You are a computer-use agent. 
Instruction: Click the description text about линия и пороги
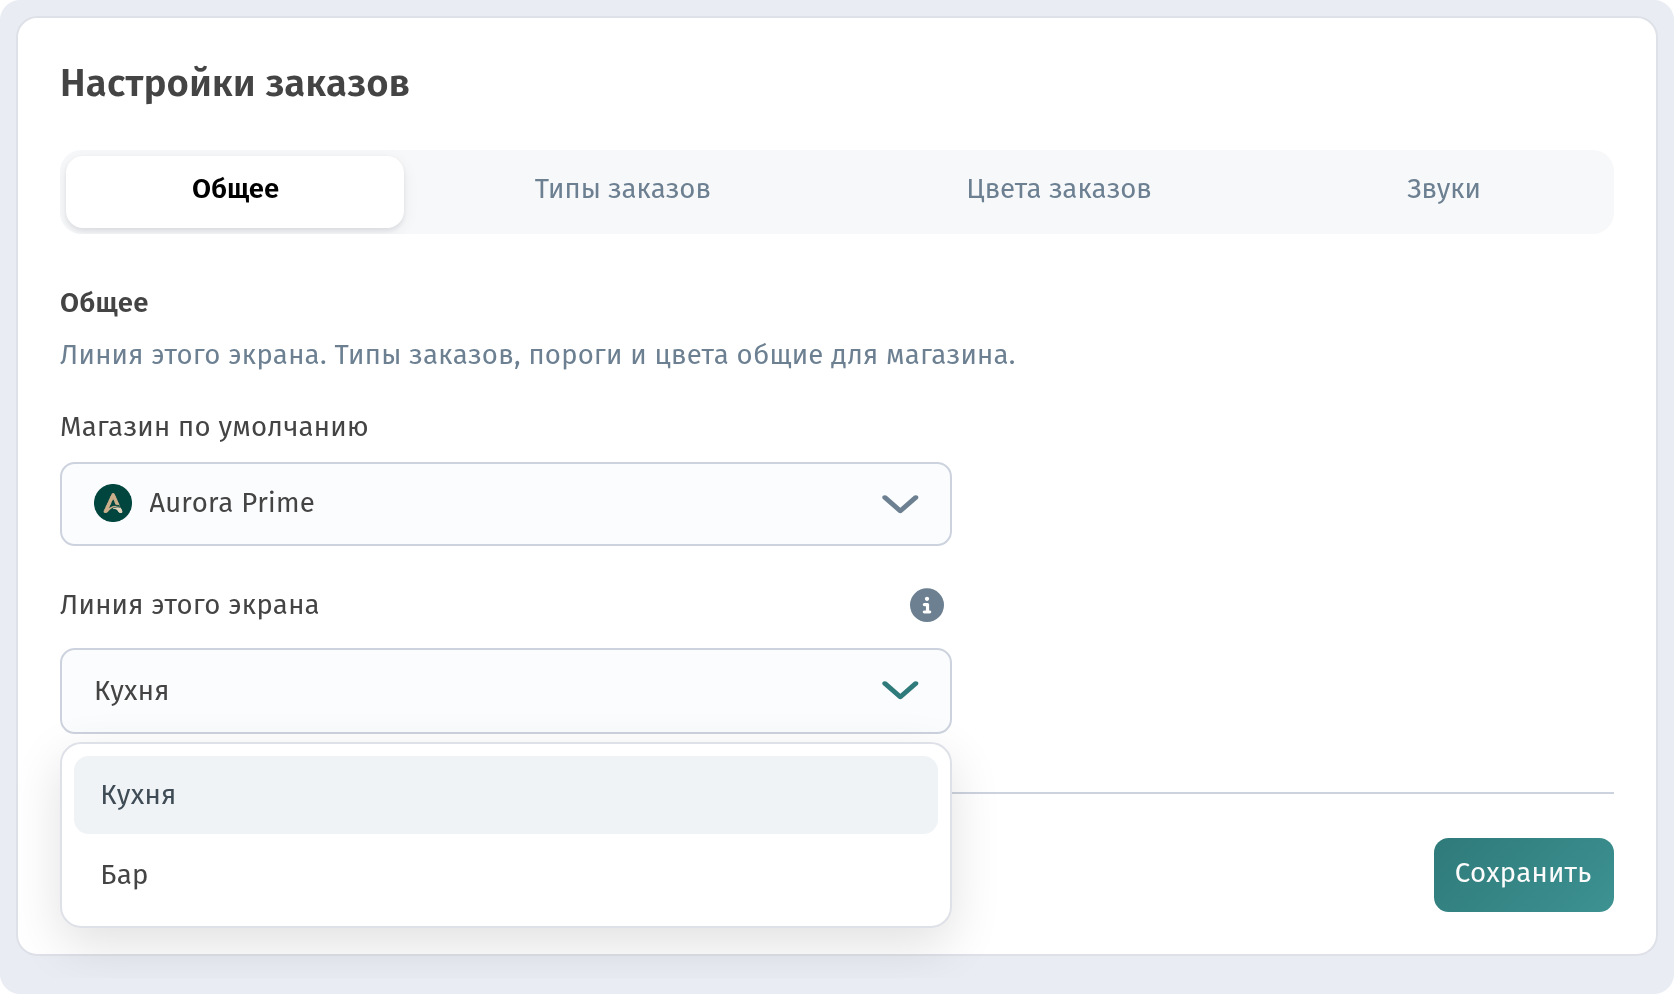tap(538, 355)
